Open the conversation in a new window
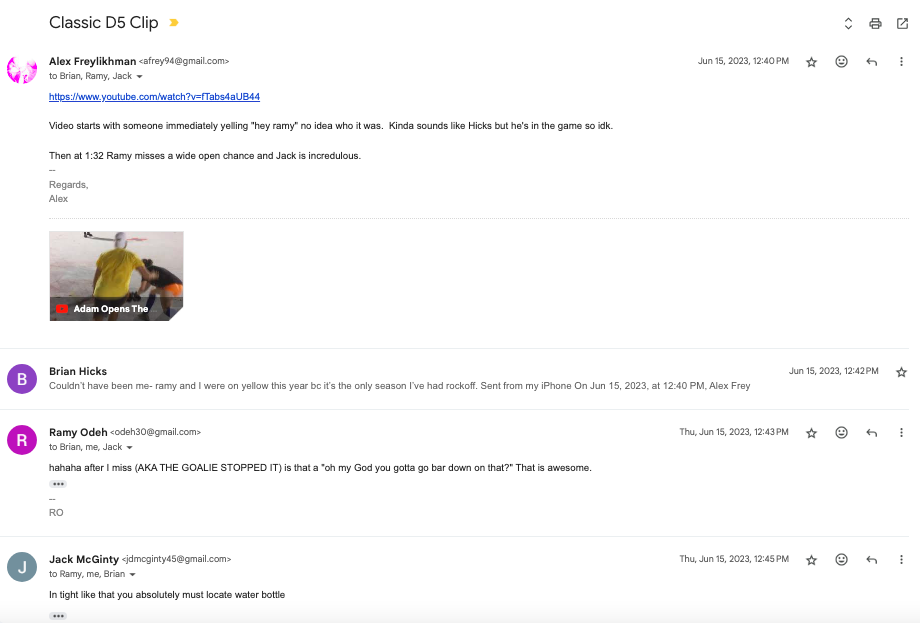 [902, 23]
